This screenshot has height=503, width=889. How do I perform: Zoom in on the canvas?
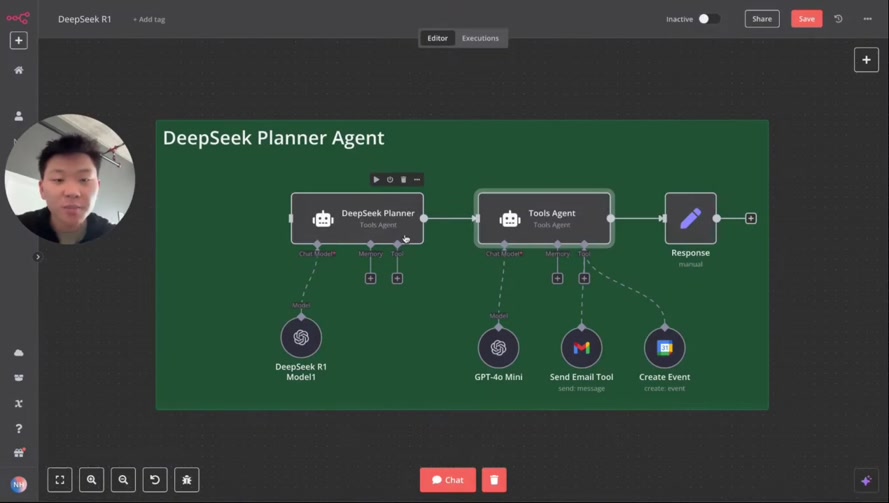click(x=91, y=480)
